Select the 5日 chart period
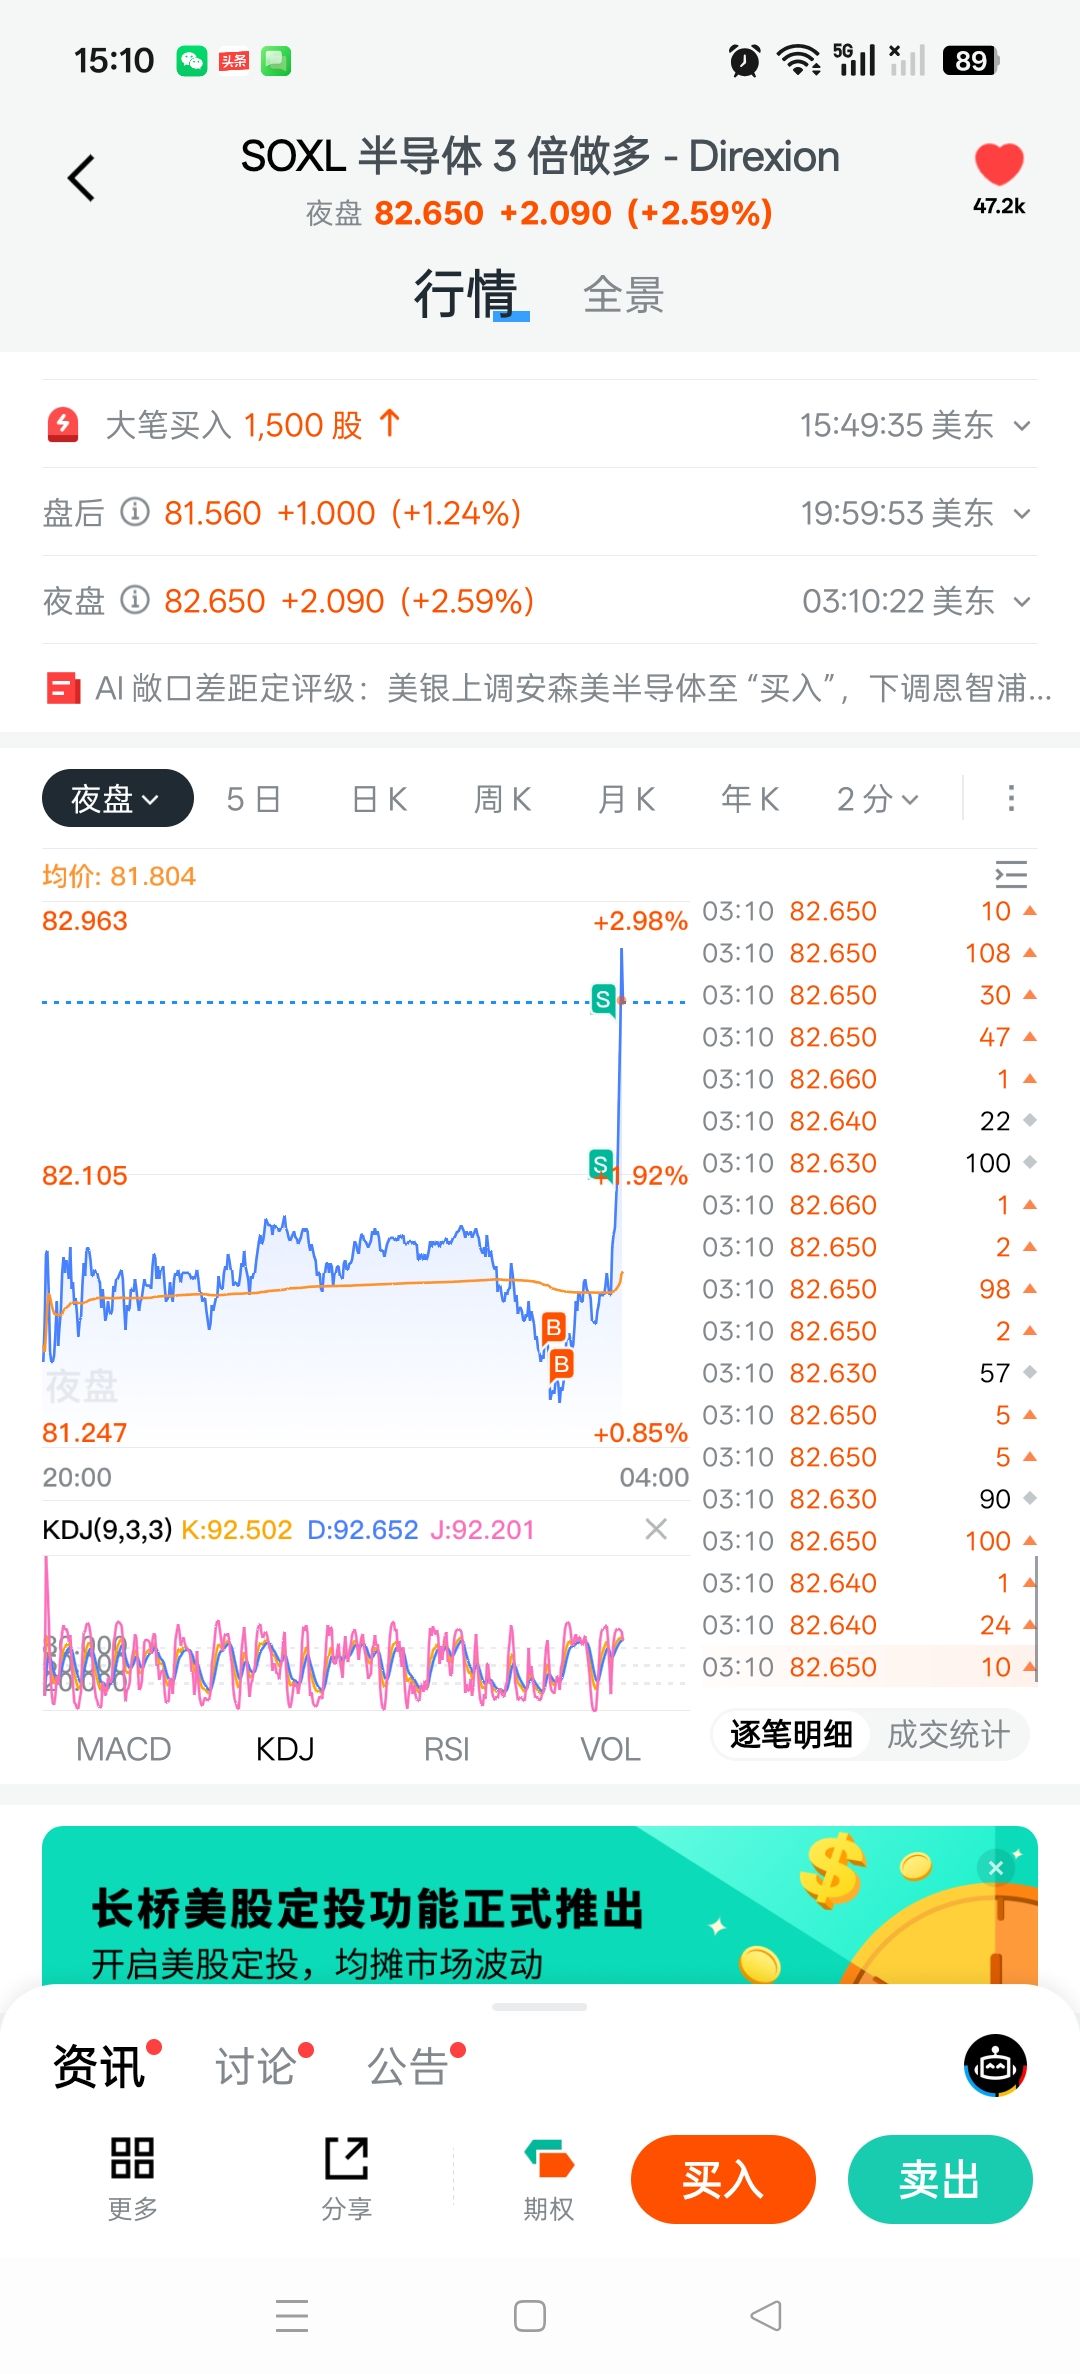1080x2374 pixels. point(253,799)
